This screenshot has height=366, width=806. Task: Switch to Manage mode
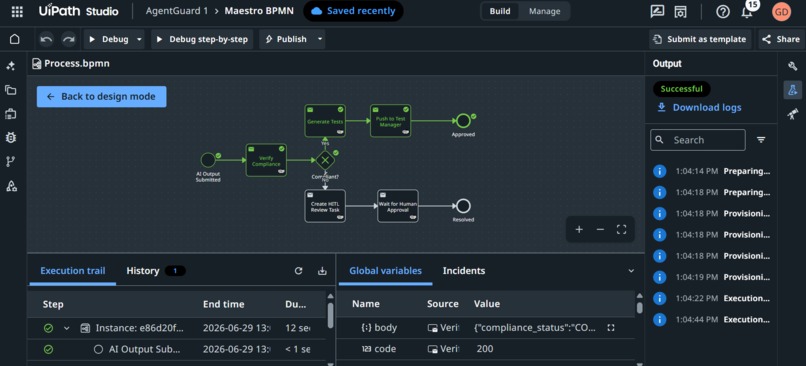pos(544,11)
